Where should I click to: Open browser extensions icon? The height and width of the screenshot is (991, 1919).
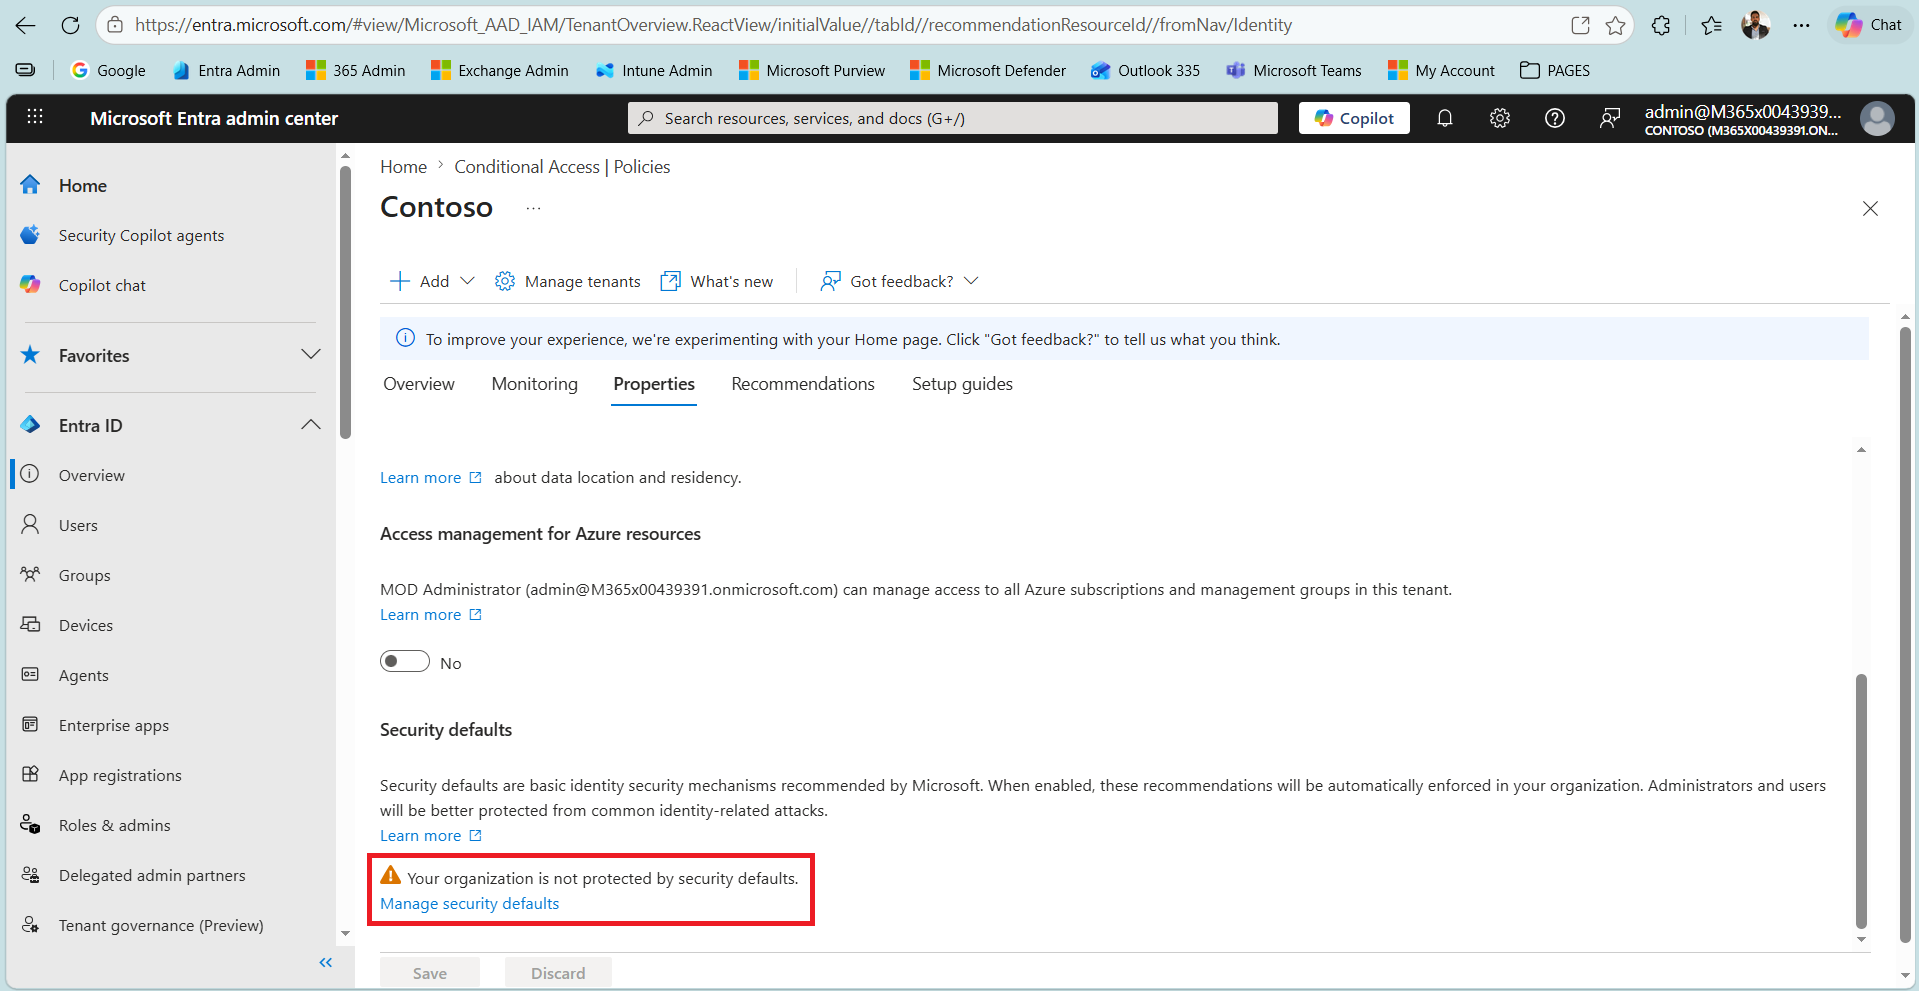click(x=1661, y=25)
